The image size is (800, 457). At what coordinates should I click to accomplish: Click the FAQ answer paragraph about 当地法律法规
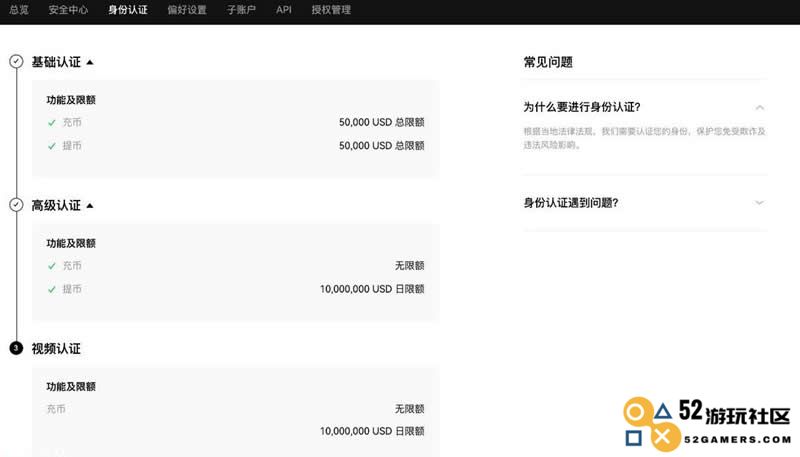pos(644,138)
